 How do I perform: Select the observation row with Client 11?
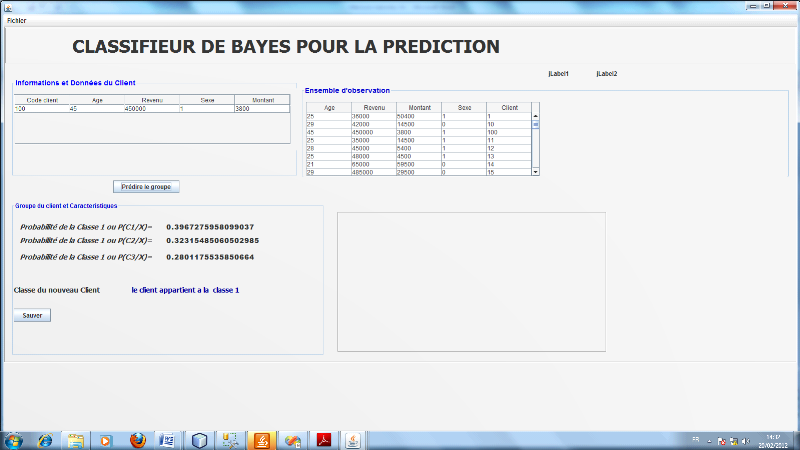point(419,140)
